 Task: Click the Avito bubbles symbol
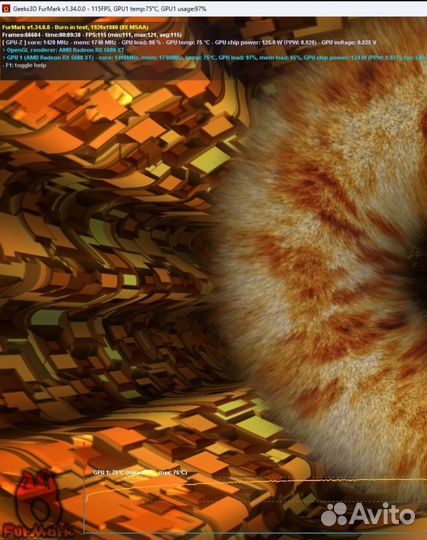pos(334,514)
